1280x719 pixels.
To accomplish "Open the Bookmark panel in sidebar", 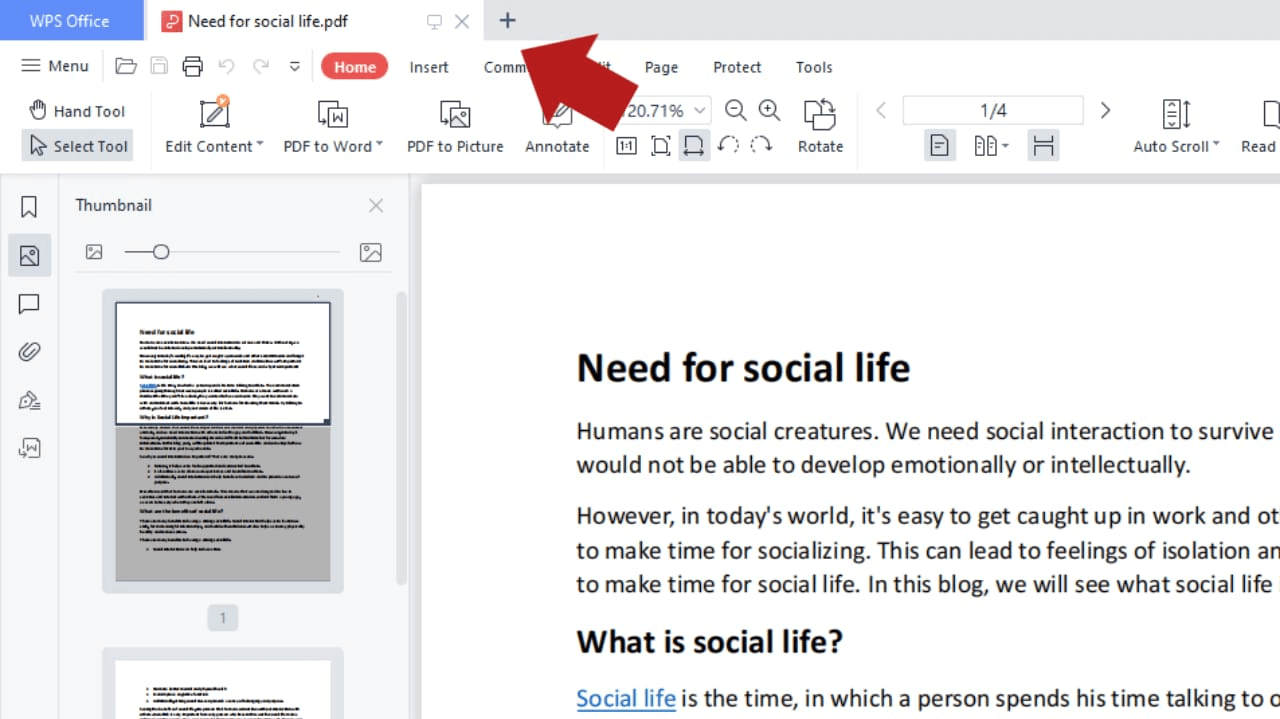I will coord(28,205).
